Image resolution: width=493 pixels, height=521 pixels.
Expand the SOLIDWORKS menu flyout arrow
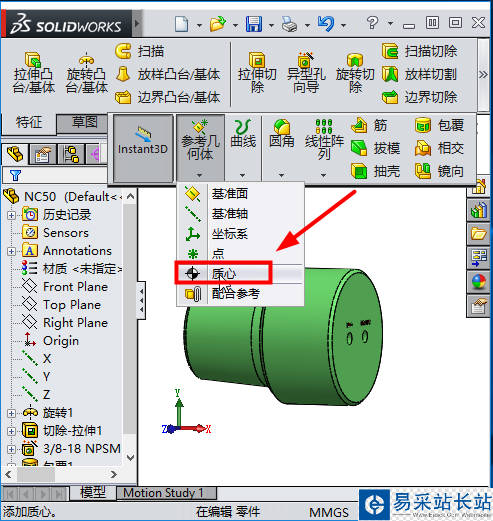point(137,23)
